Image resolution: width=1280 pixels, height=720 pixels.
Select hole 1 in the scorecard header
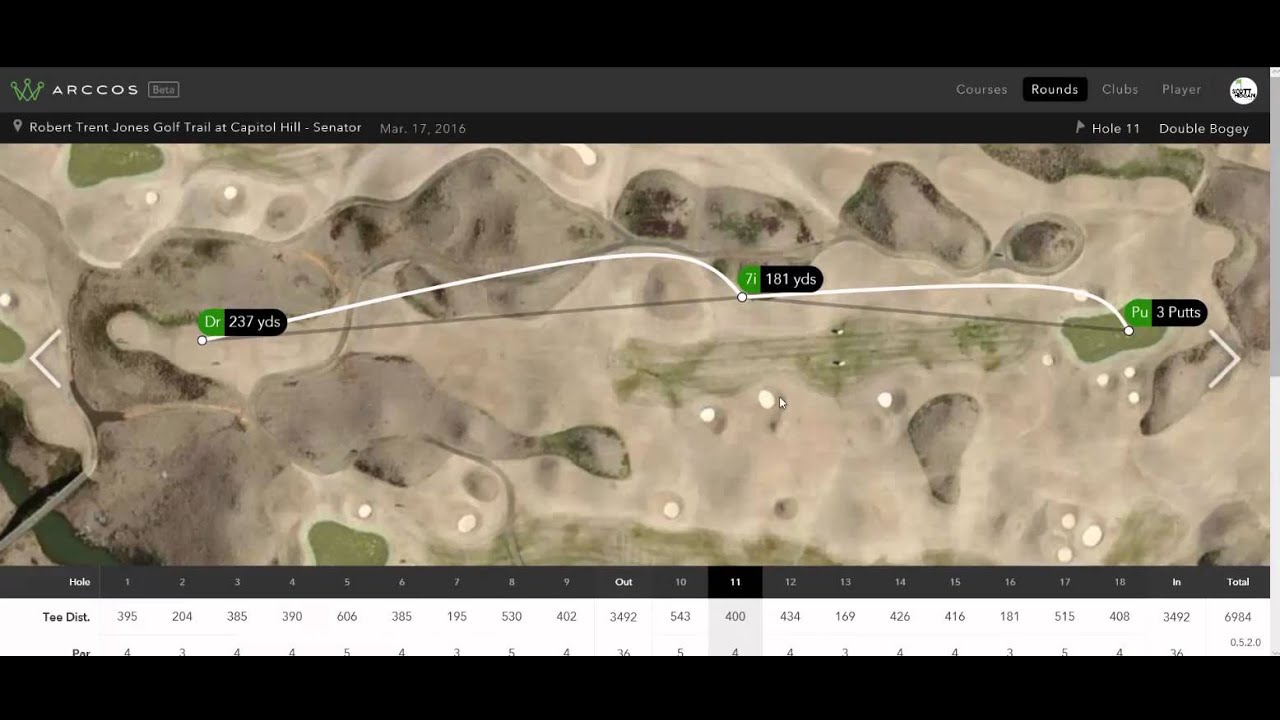pos(127,582)
